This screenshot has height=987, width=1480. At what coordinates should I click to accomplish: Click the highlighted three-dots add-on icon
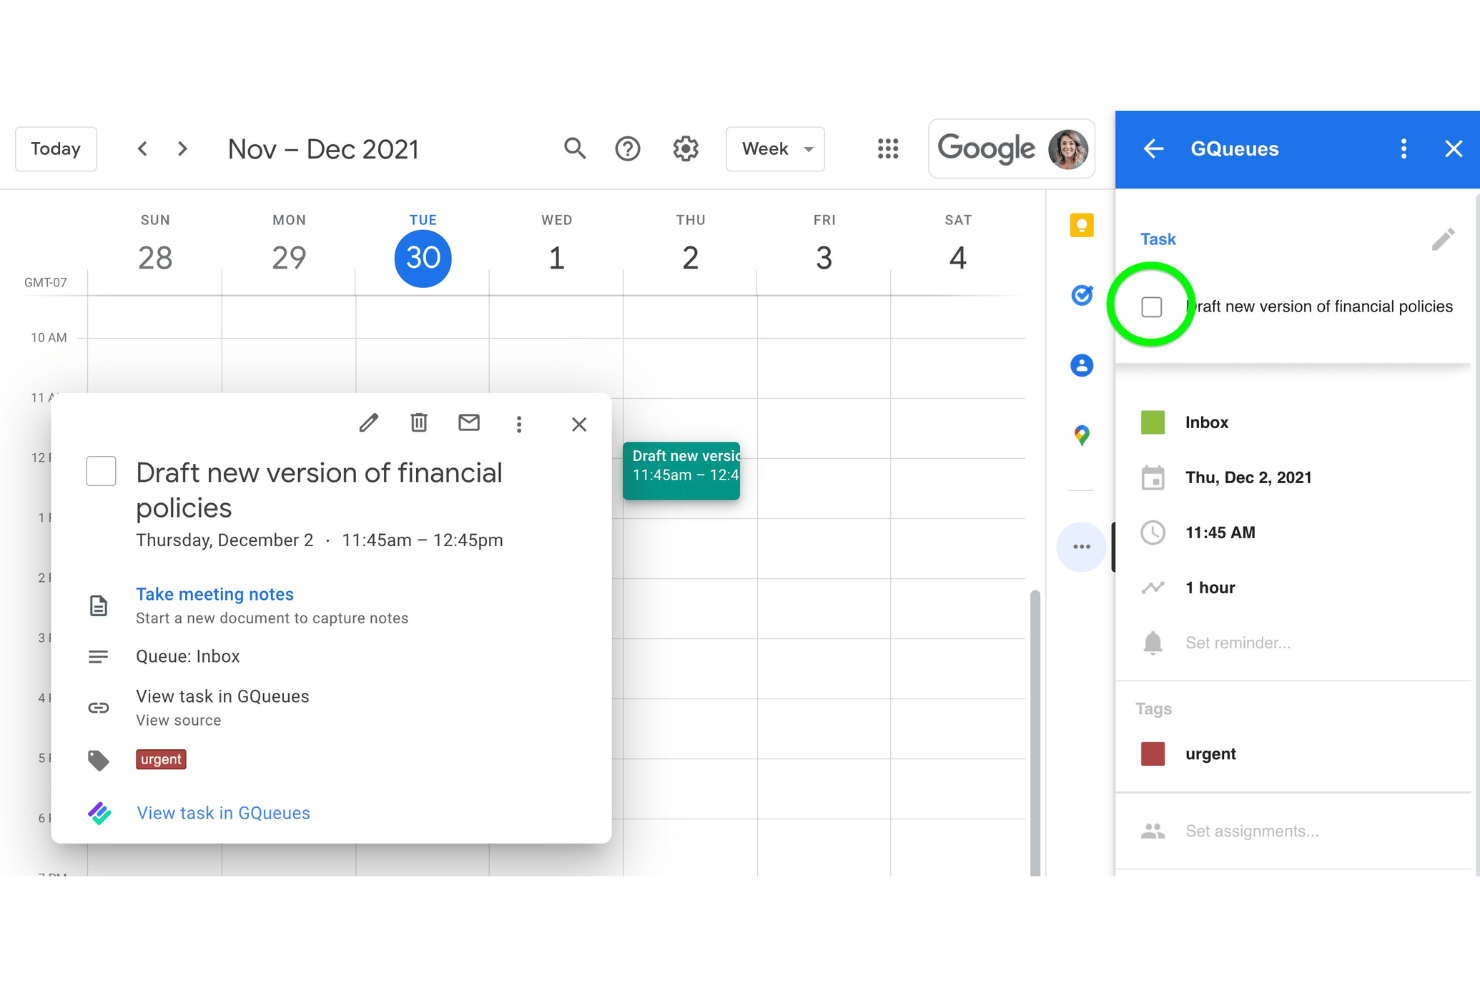point(1082,547)
